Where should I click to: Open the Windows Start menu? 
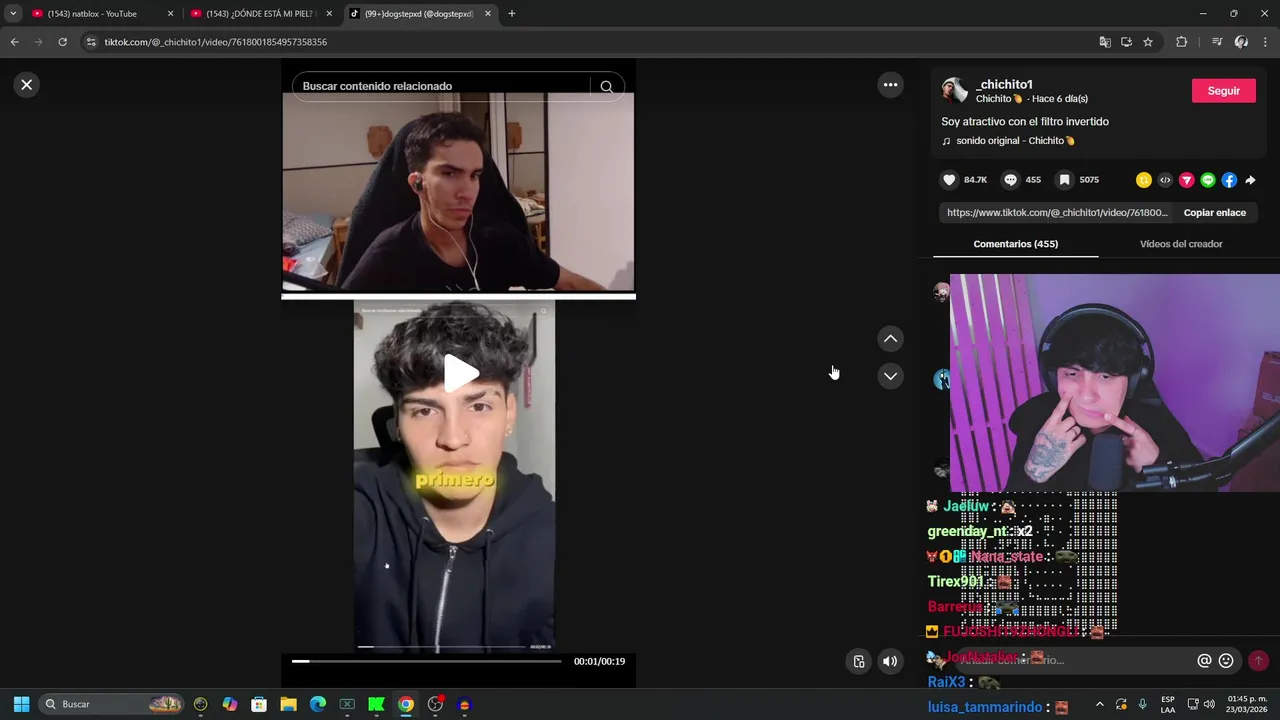pos(21,704)
